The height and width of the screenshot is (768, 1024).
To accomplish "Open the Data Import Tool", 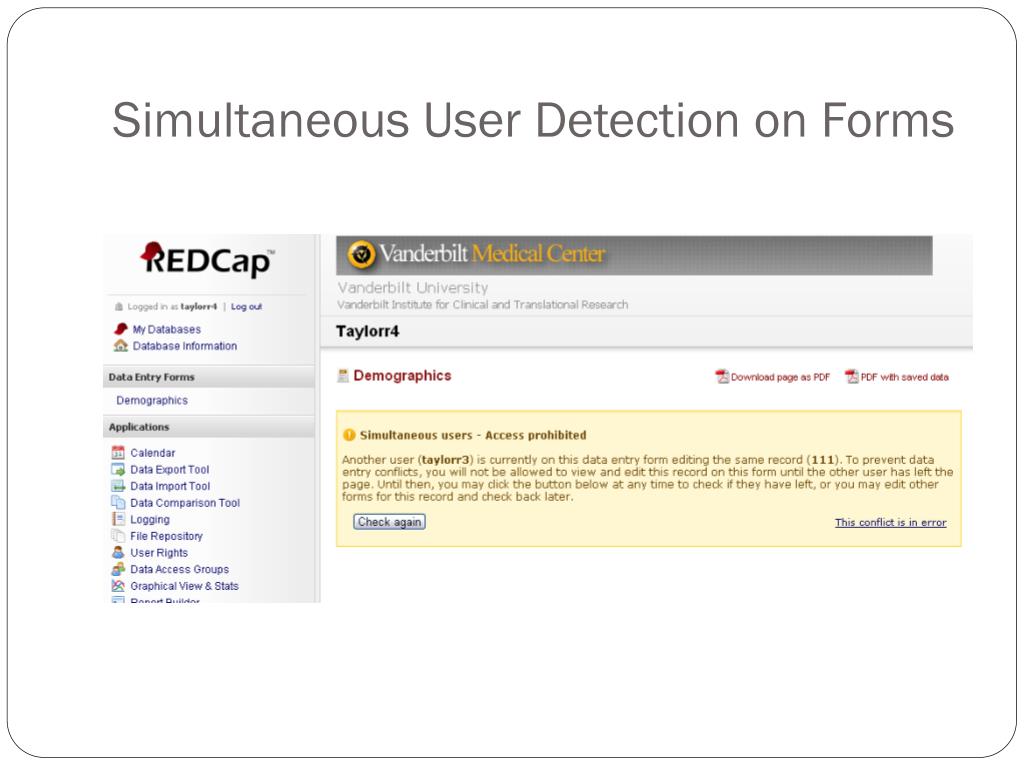I will coord(170,487).
